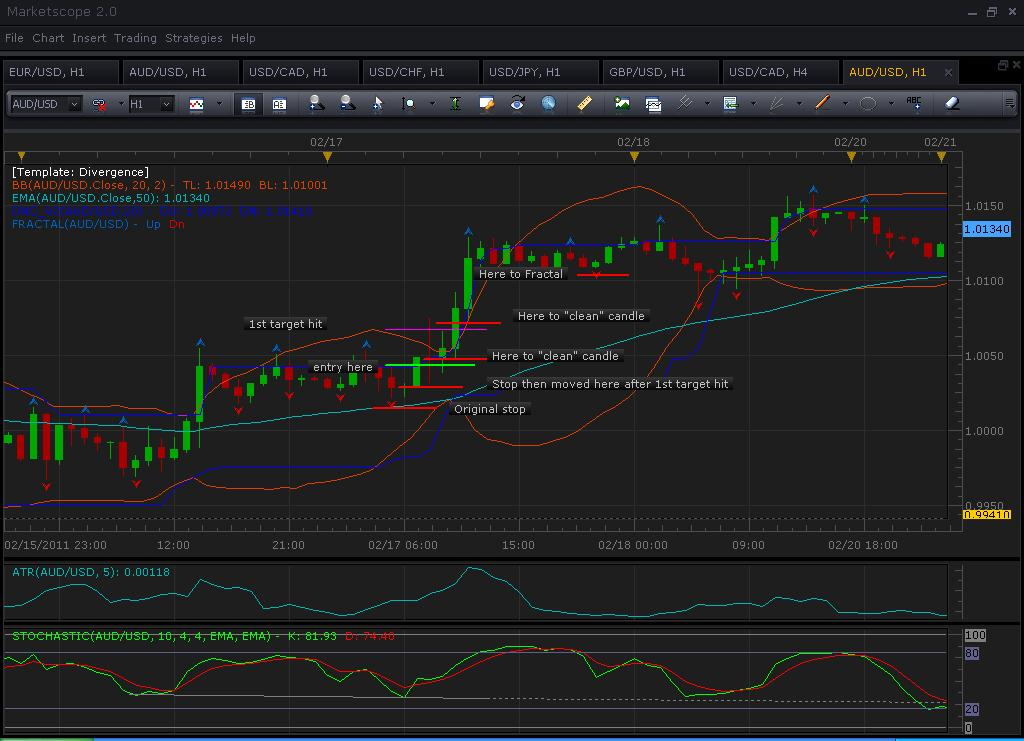The height and width of the screenshot is (741, 1024).
Task: Expand the arrow beside the chain-link icon
Action: (x=121, y=104)
